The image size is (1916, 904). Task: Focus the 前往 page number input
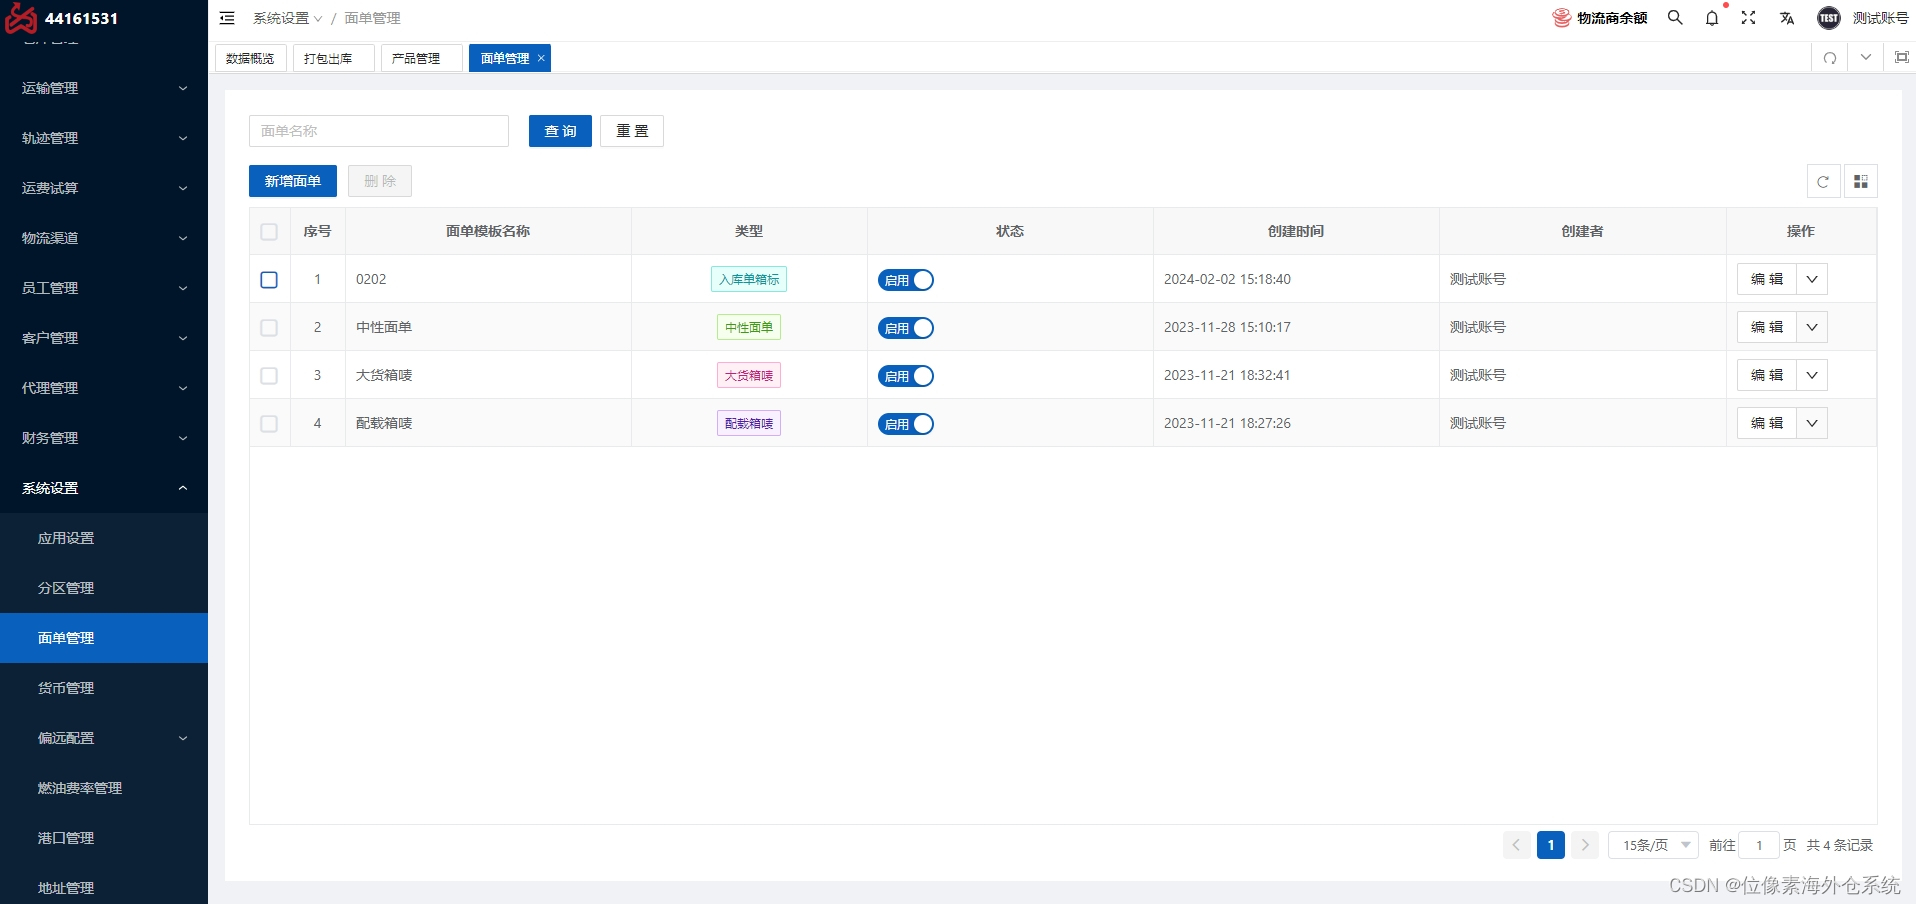[x=1759, y=845]
